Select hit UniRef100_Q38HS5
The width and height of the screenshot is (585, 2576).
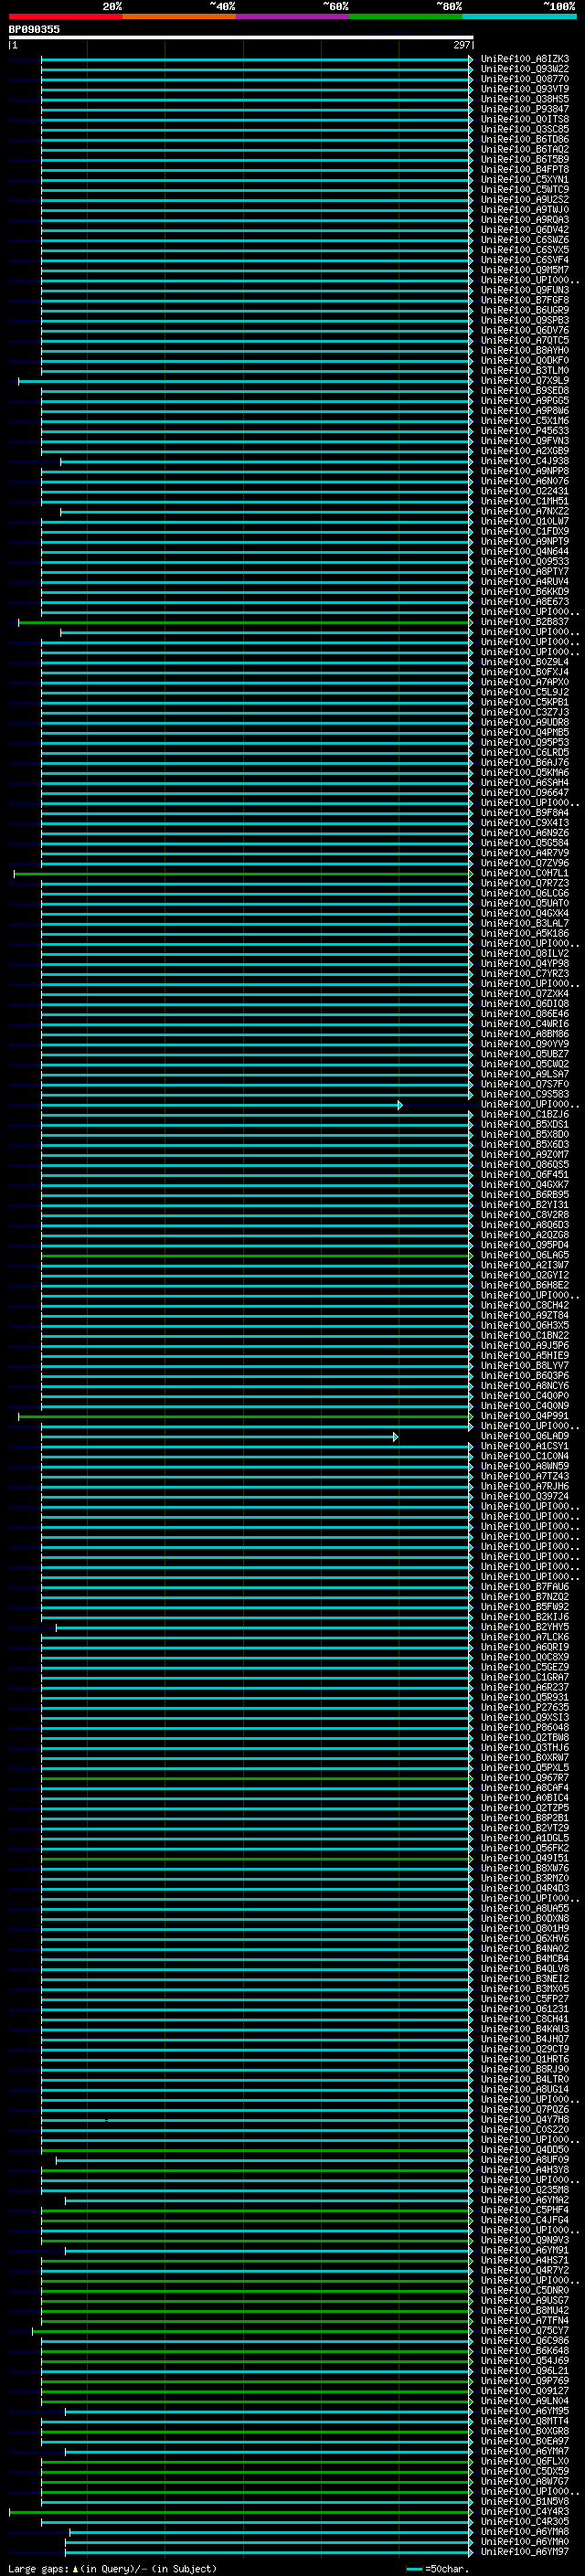525,99
